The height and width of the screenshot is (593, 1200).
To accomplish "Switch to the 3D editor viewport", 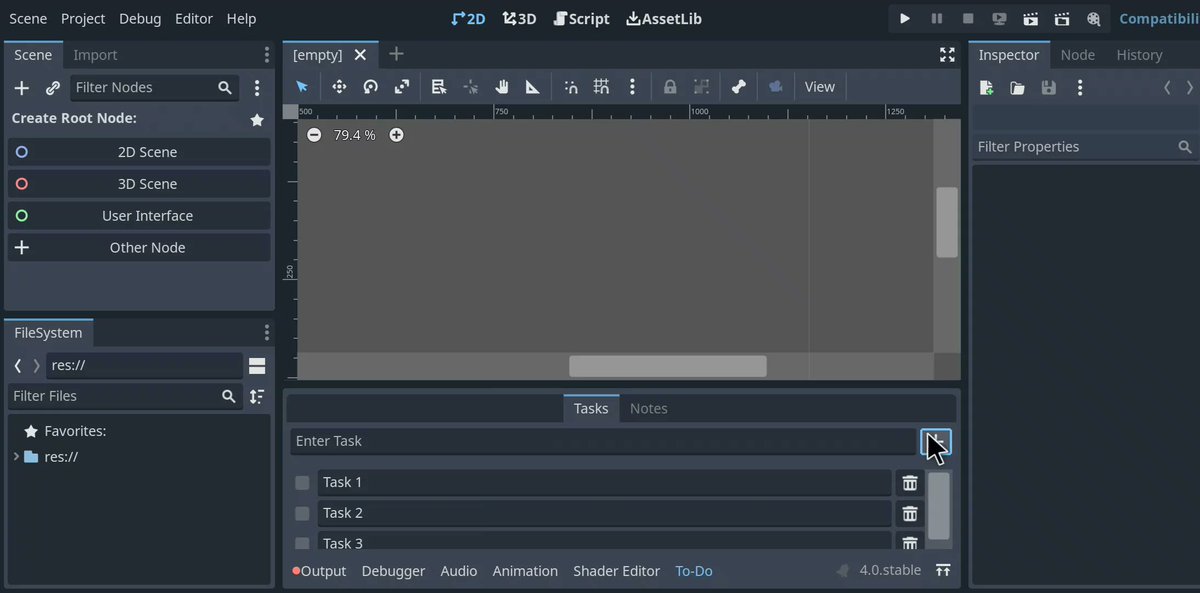I will pos(519,18).
